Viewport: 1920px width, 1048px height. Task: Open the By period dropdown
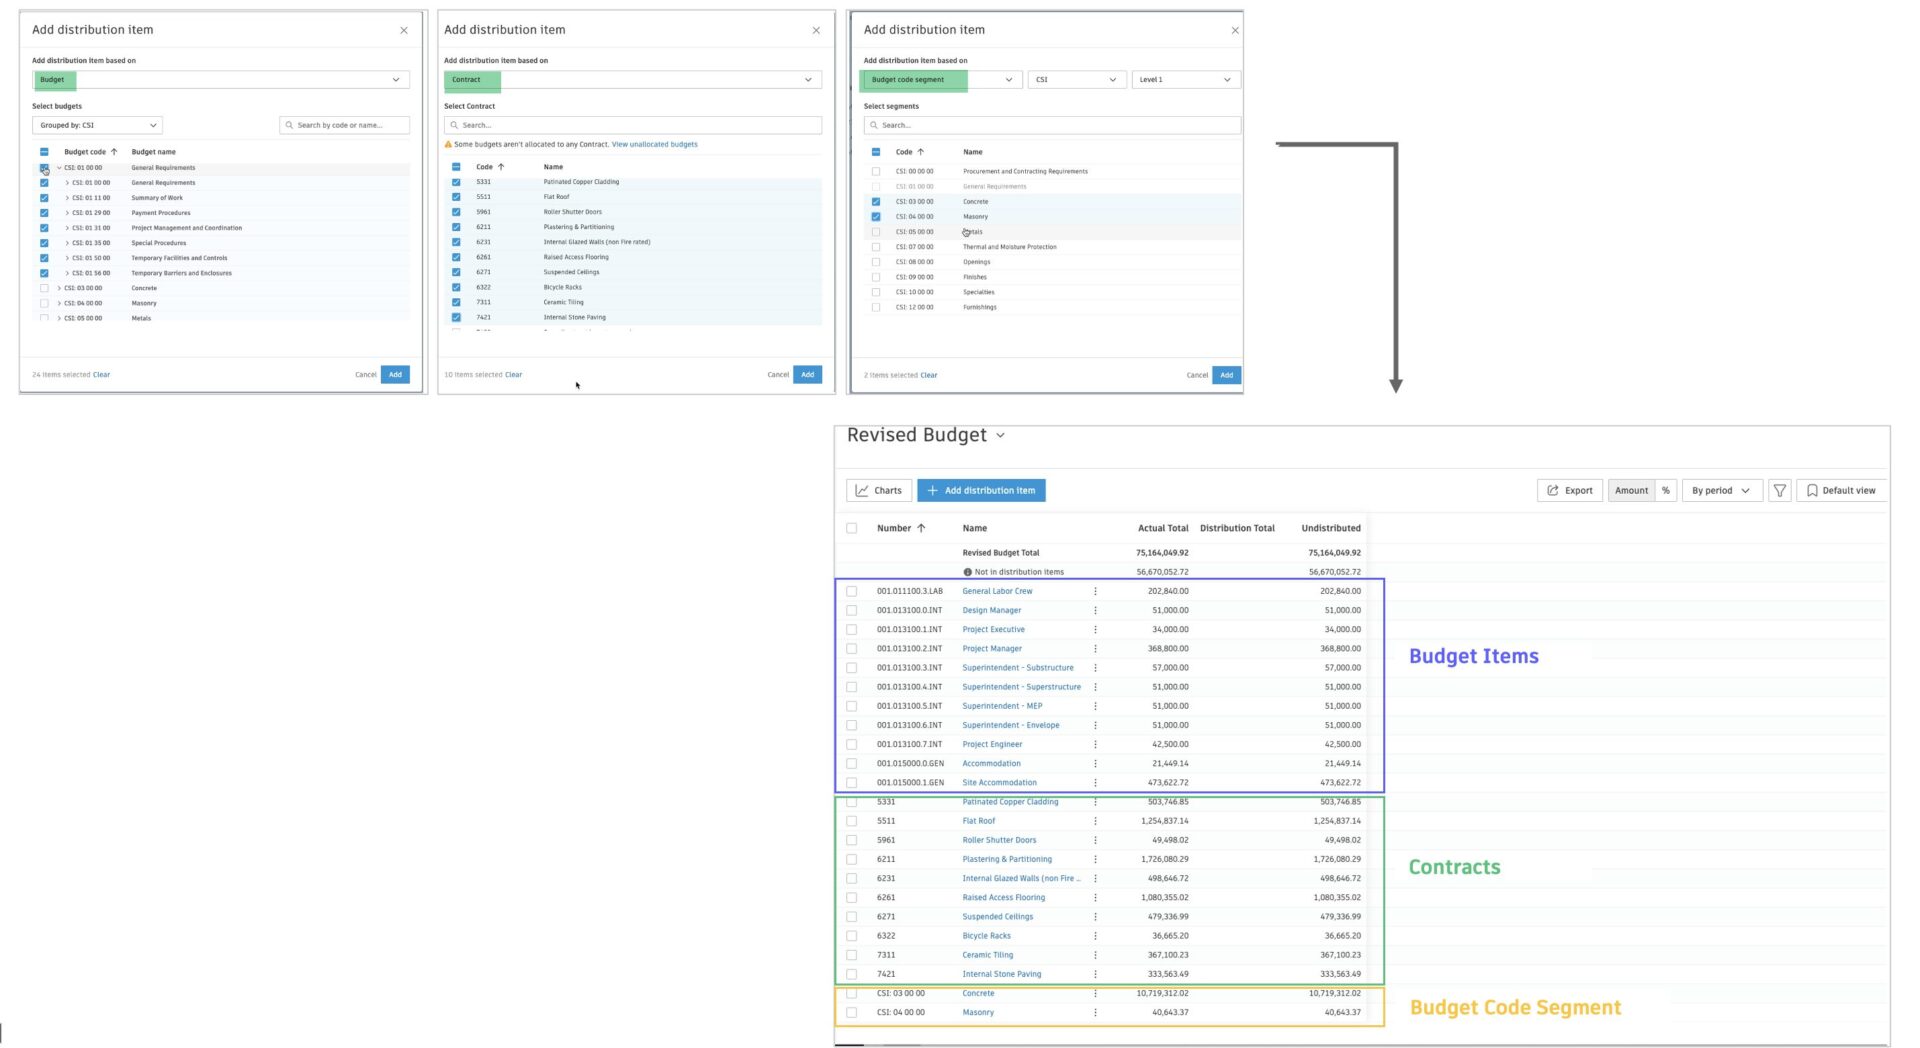tap(1721, 491)
